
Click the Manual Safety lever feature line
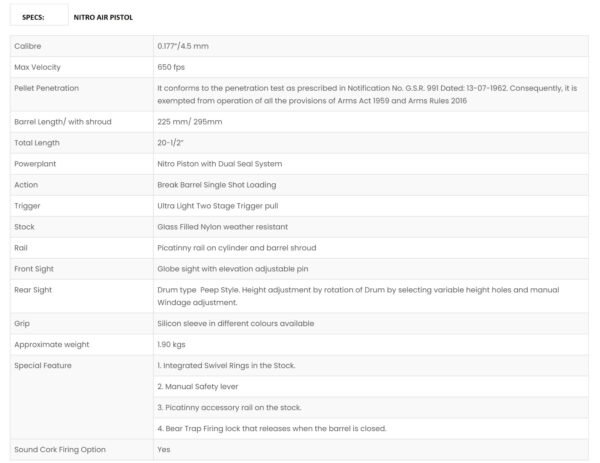tap(198, 386)
